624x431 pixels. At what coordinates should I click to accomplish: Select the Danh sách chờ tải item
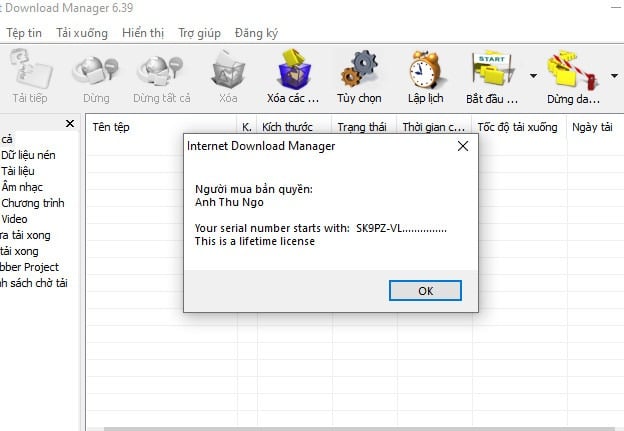point(34,283)
